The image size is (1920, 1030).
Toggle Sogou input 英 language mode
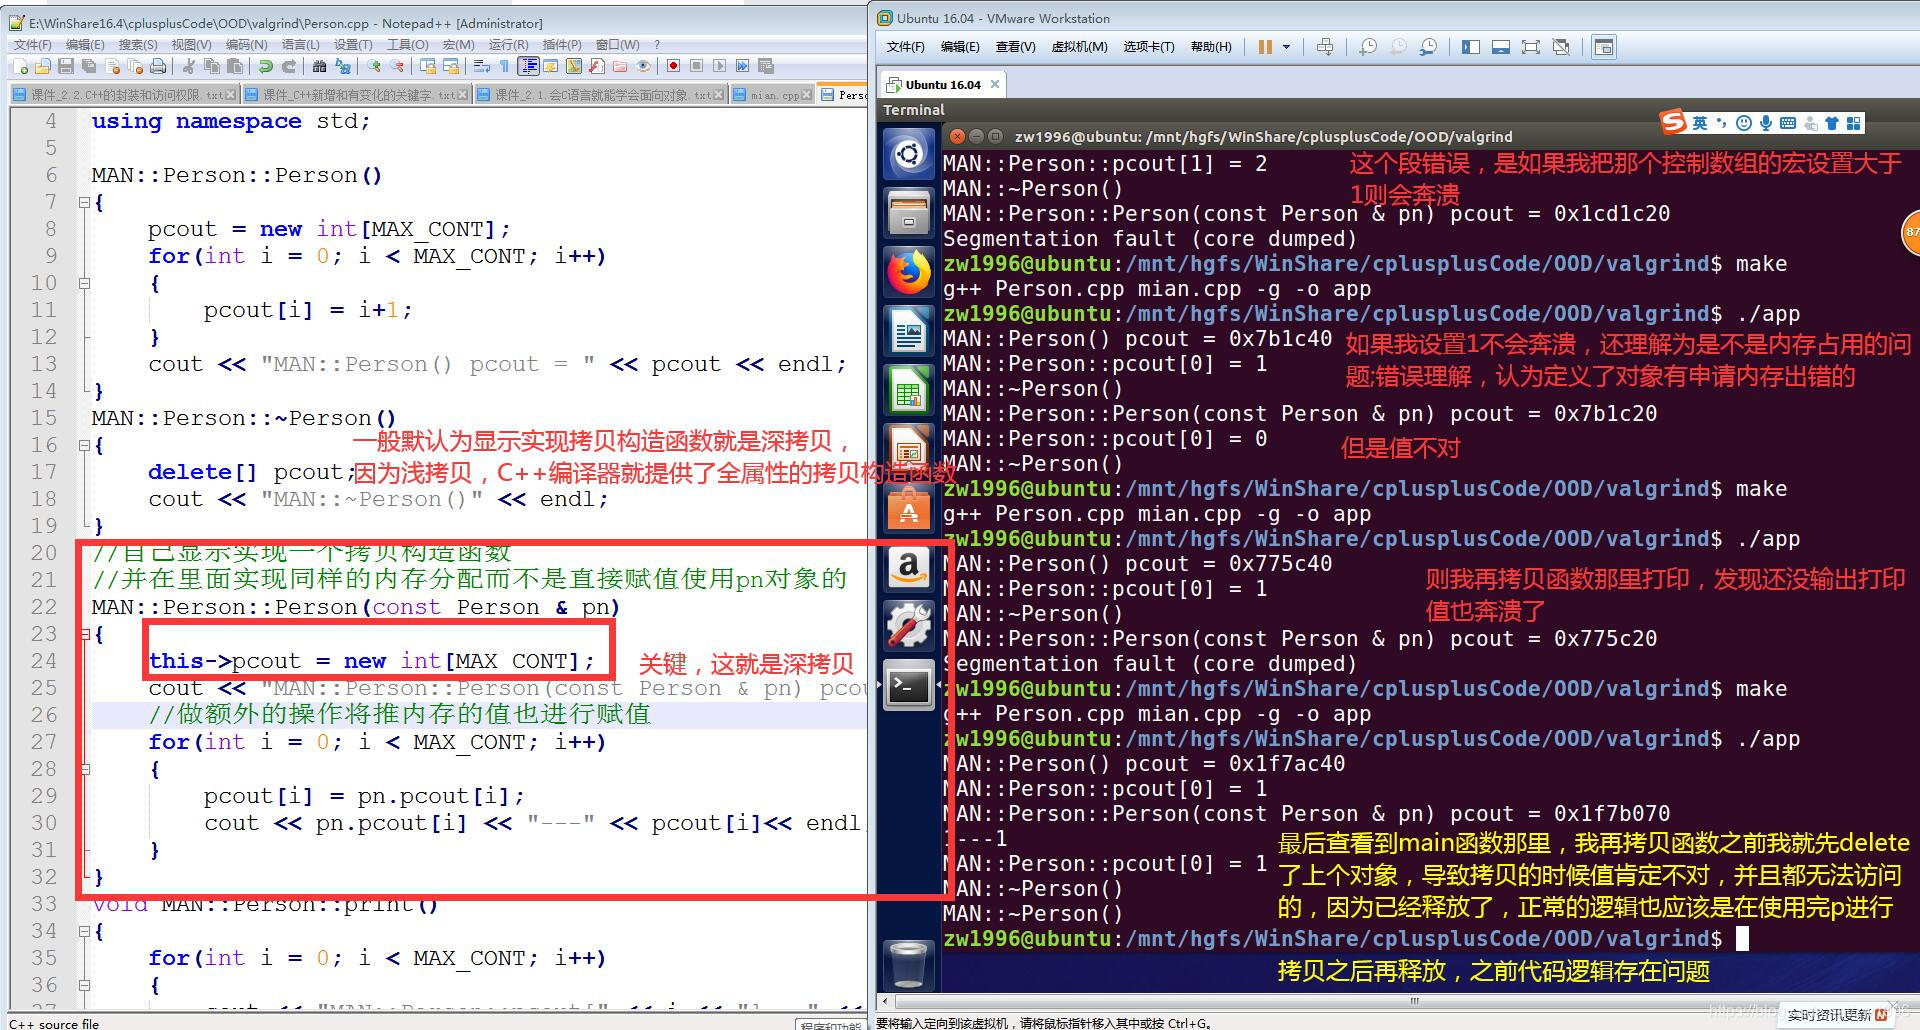pos(1700,123)
